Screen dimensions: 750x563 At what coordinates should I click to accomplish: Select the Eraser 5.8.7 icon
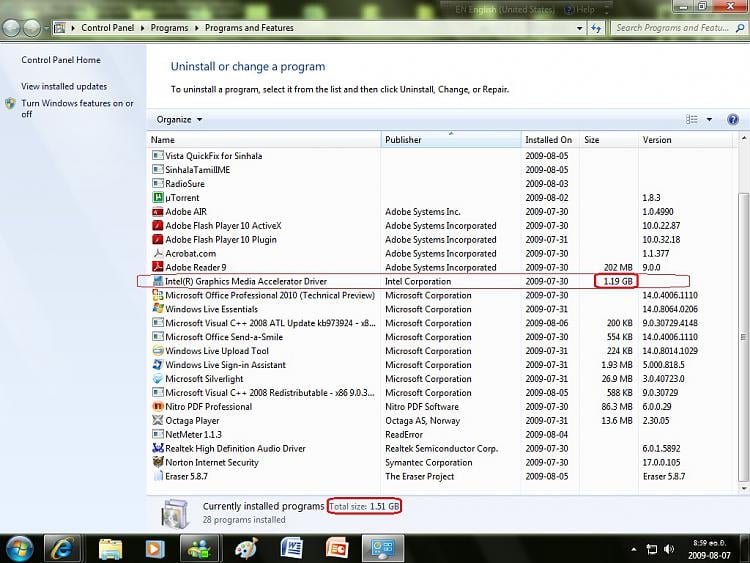pos(157,476)
